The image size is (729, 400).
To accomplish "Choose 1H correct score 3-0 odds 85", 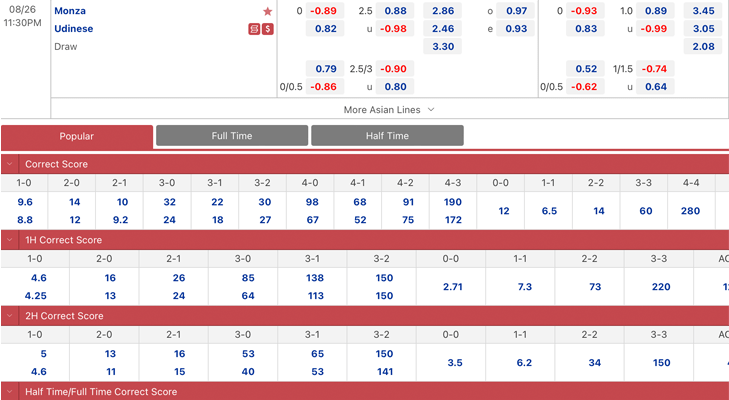I will tap(248, 278).
